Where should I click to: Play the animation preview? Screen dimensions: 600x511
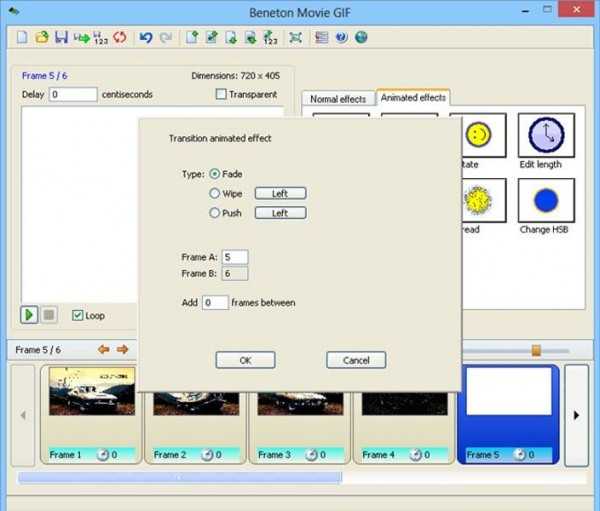(29, 315)
